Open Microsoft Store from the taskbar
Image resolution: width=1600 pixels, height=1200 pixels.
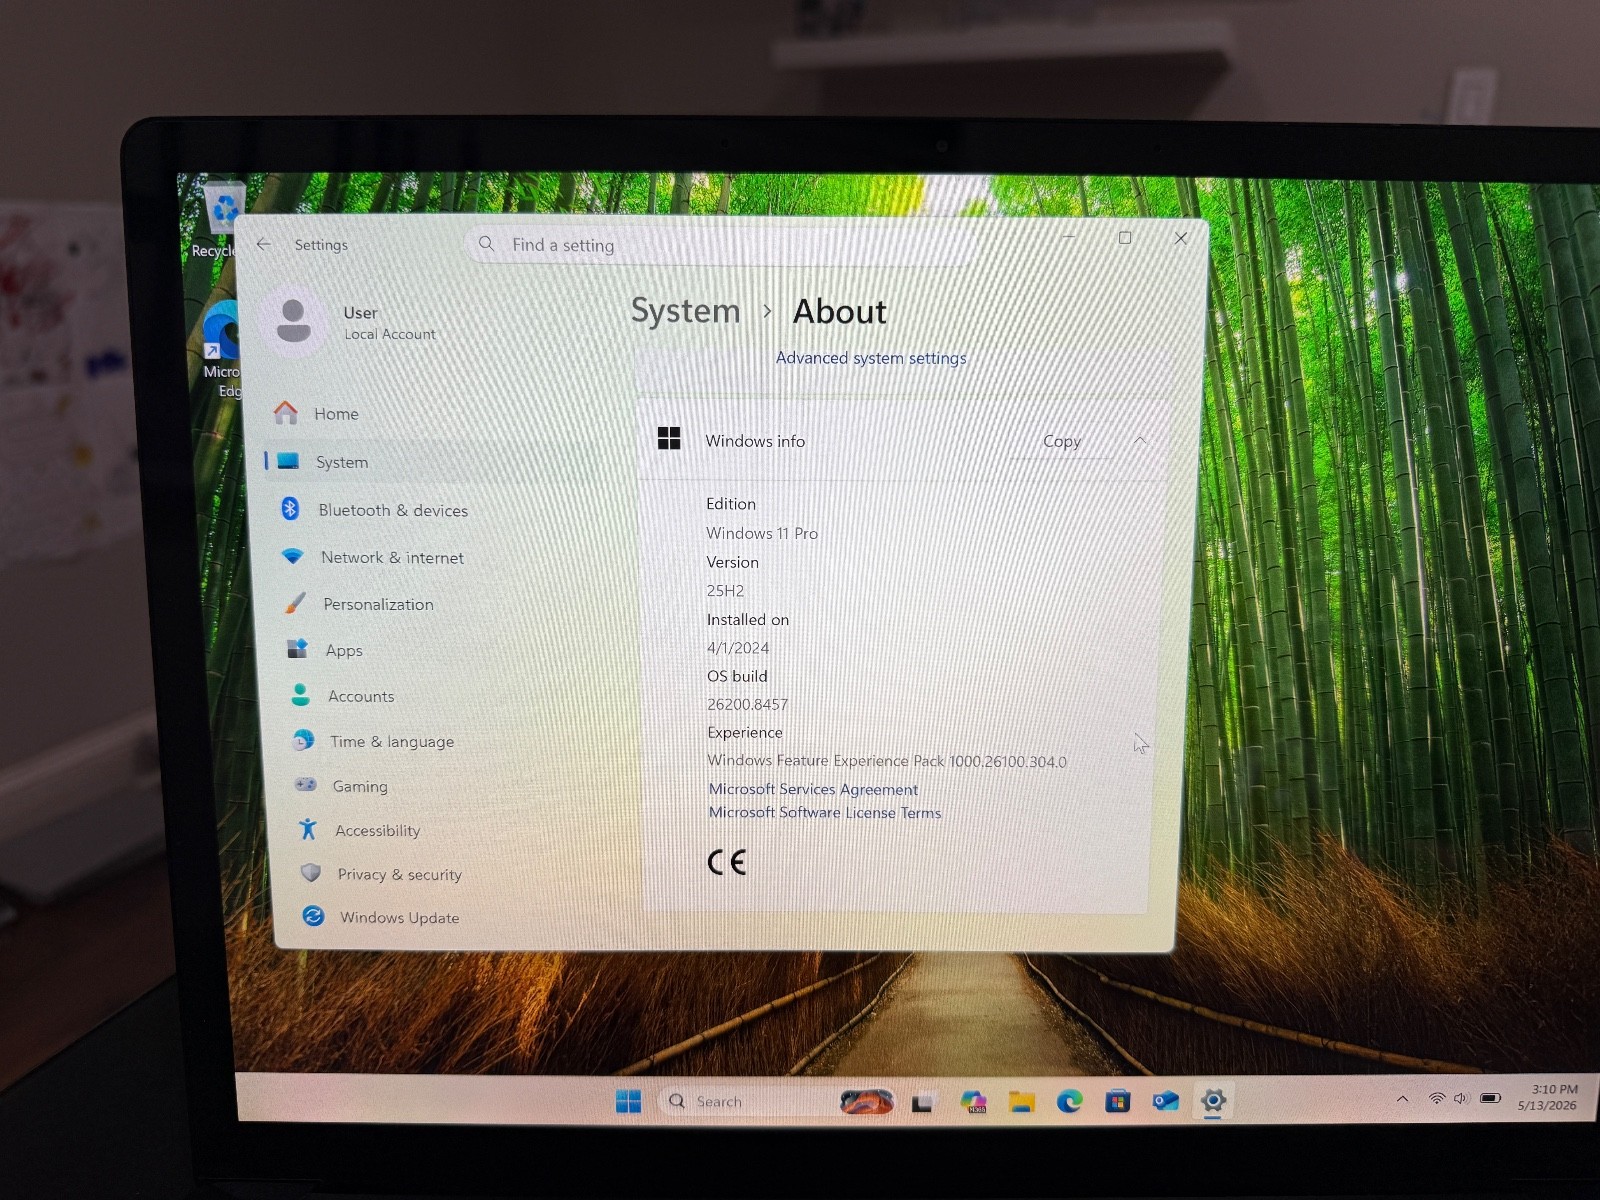point(1117,1102)
